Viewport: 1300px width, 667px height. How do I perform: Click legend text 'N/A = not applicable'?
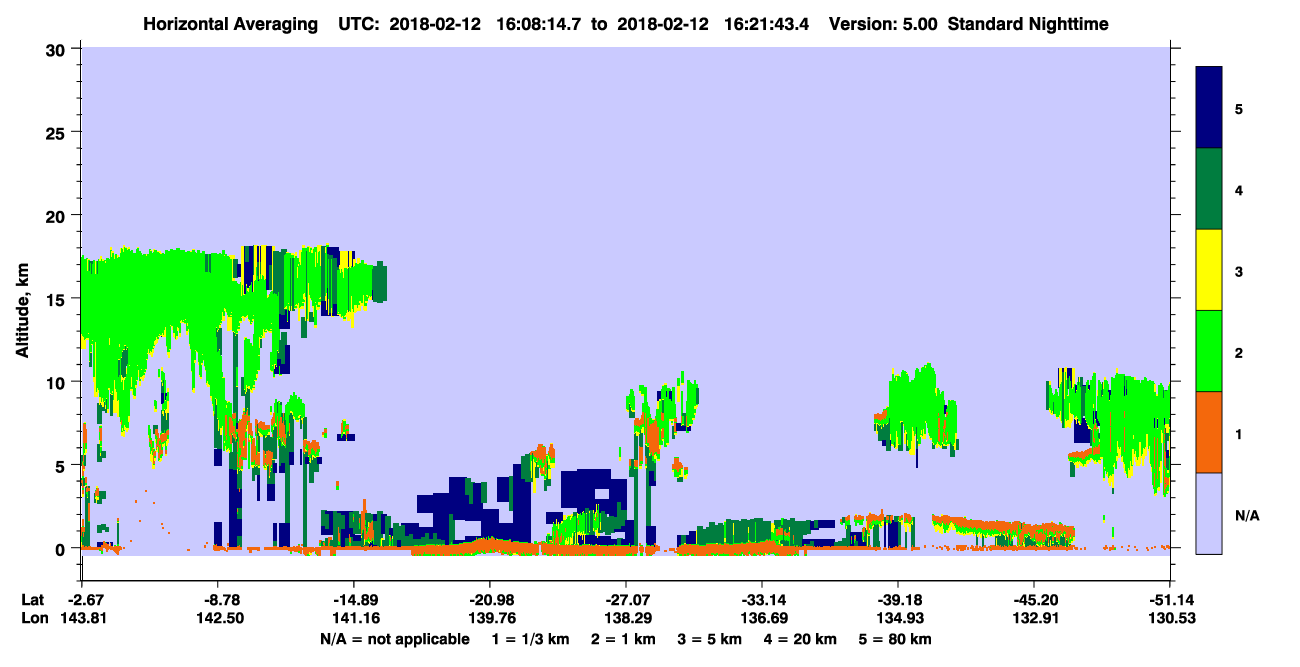[x=394, y=639]
